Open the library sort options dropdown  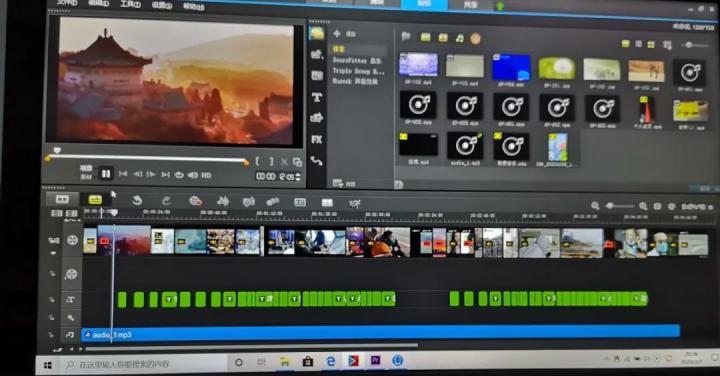tap(667, 45)
